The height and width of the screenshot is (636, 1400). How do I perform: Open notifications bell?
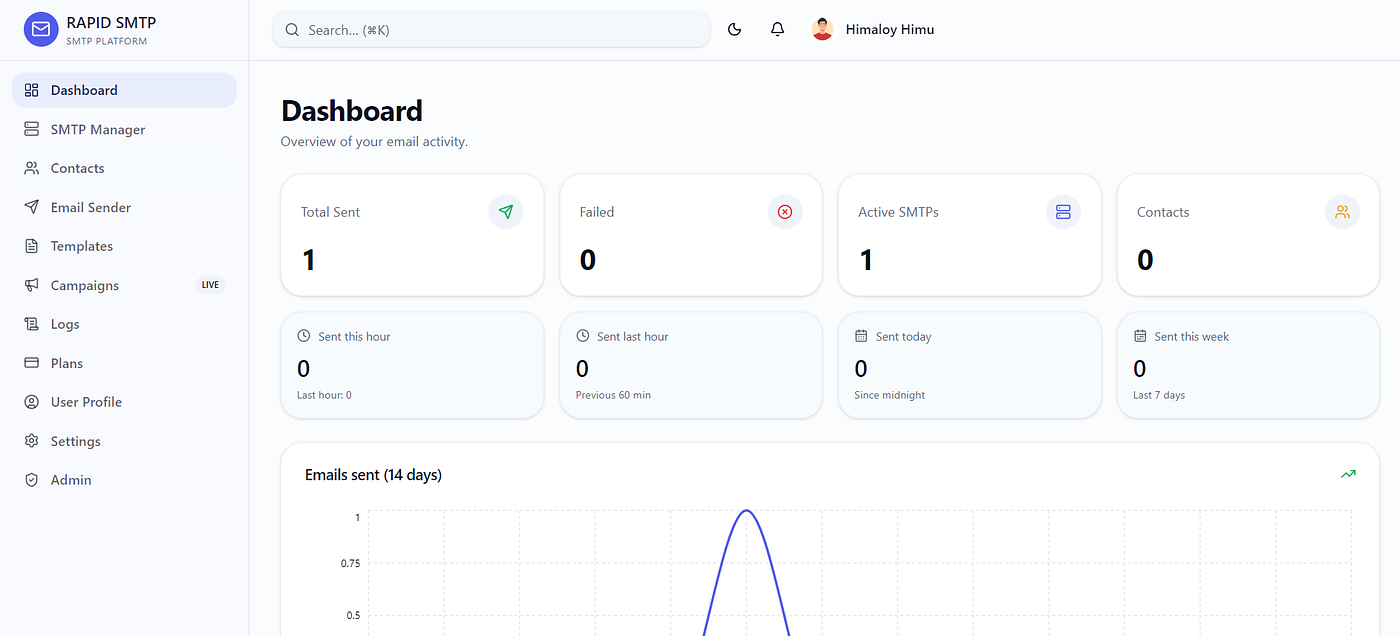[x=777, y=30]
